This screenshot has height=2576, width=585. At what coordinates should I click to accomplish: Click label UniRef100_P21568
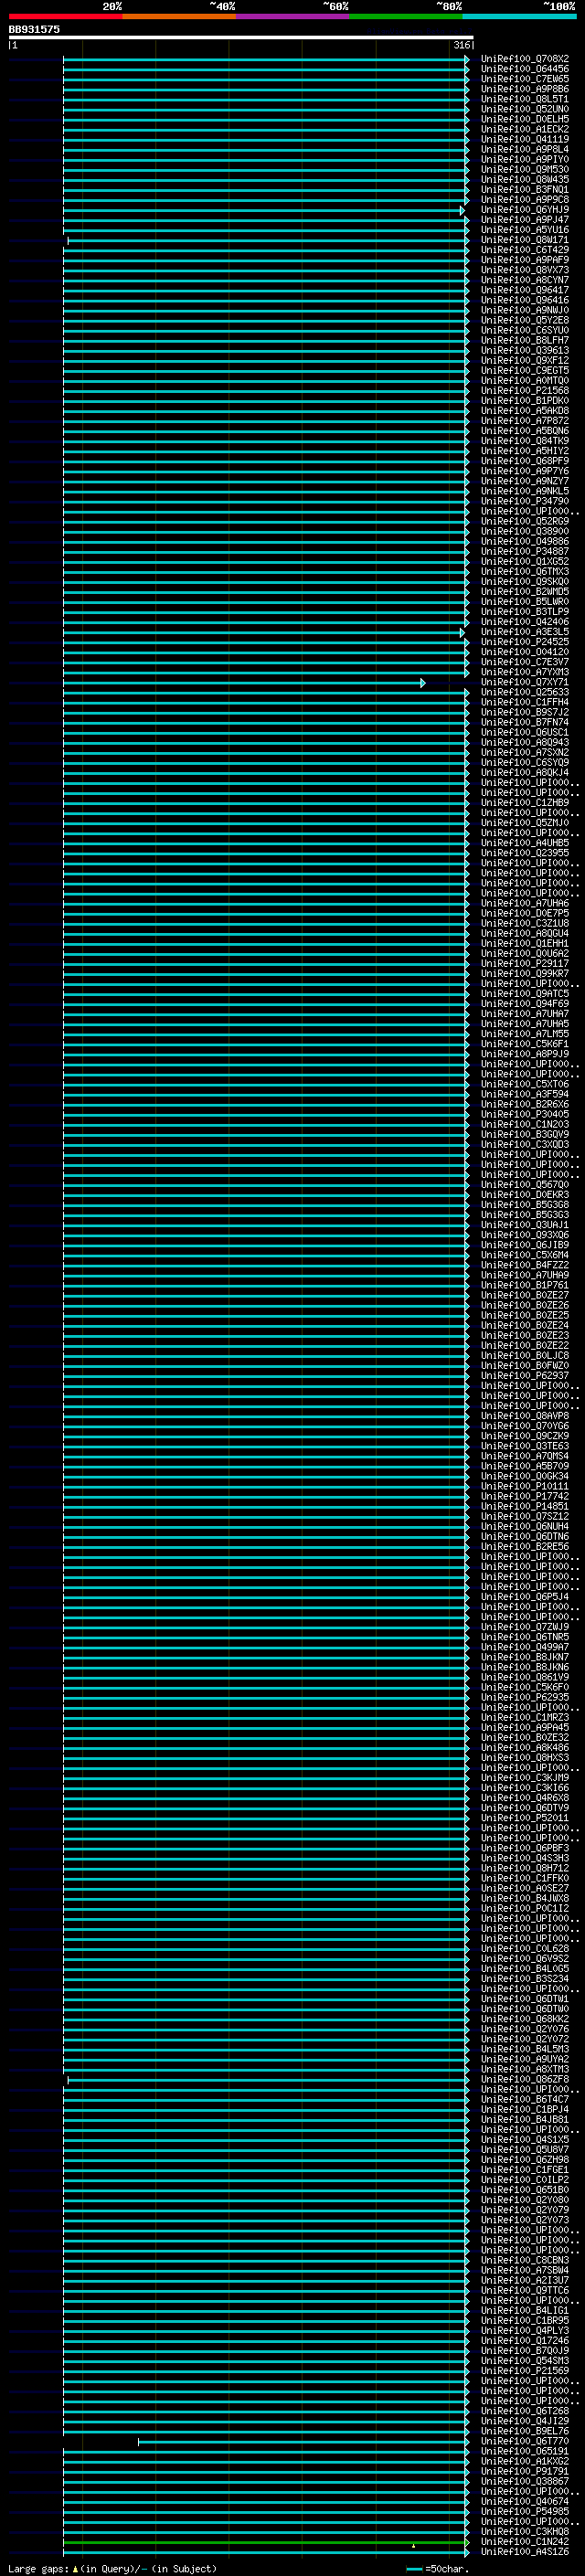pos(525,391)
